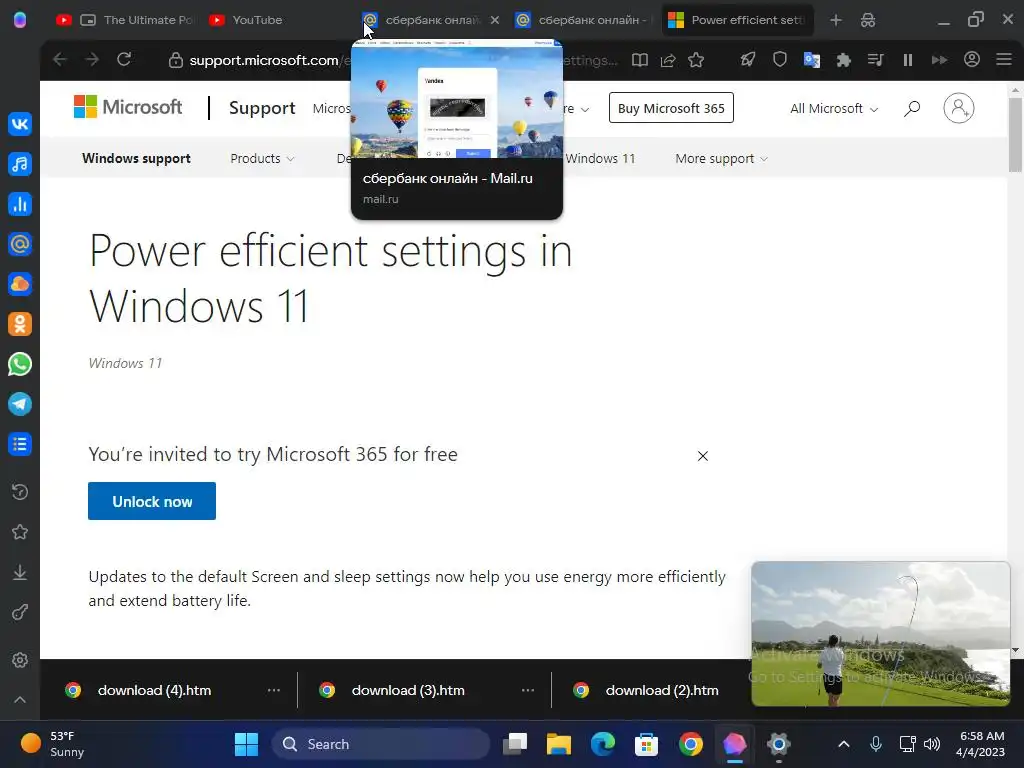Open the Odnoklassniki sidebar icon
The height and width of the screenshot is (768, 1024).
pyautogui.click(x=20, y=324)
